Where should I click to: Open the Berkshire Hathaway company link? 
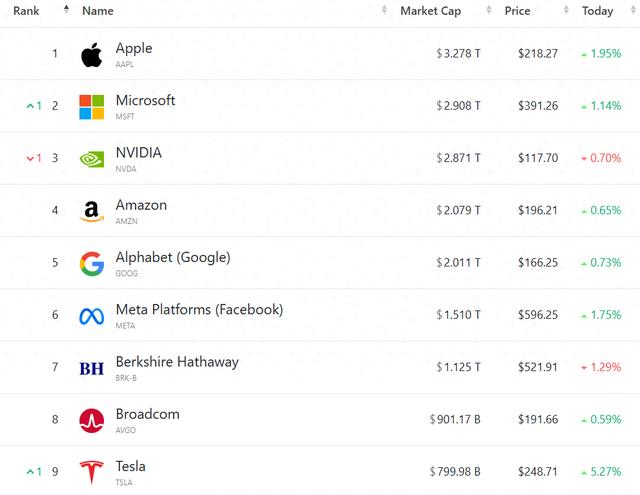pyautogui.click(x=177, y=362)
